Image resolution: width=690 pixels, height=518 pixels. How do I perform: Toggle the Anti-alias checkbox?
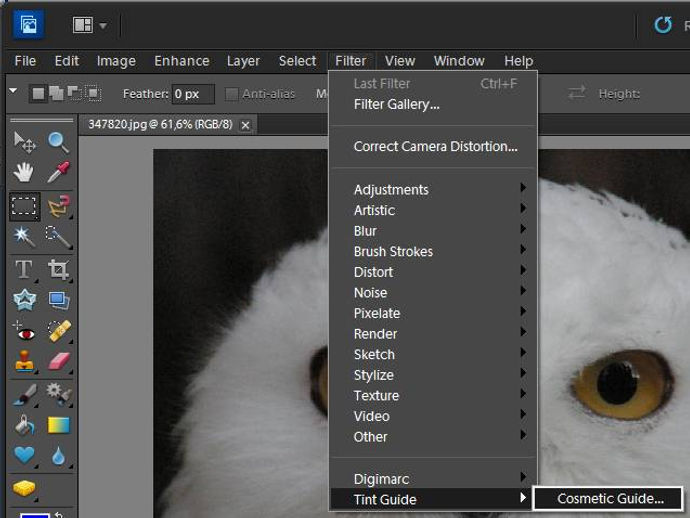(231, 94)
